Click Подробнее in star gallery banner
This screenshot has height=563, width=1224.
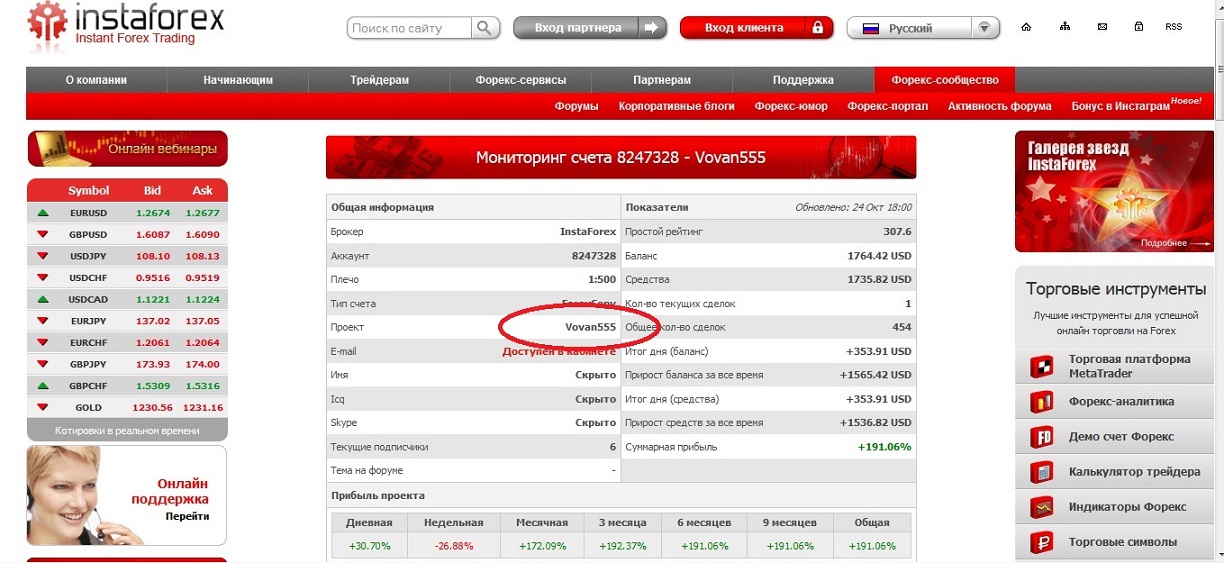click(x=1163, y=243)
